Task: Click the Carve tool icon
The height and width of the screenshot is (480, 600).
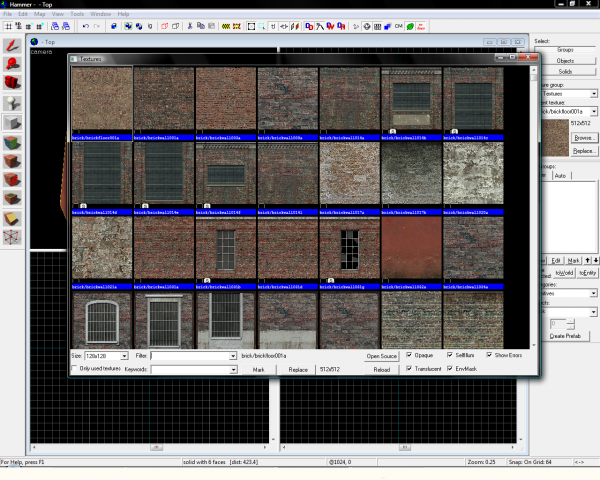Action: click(114, 26)
